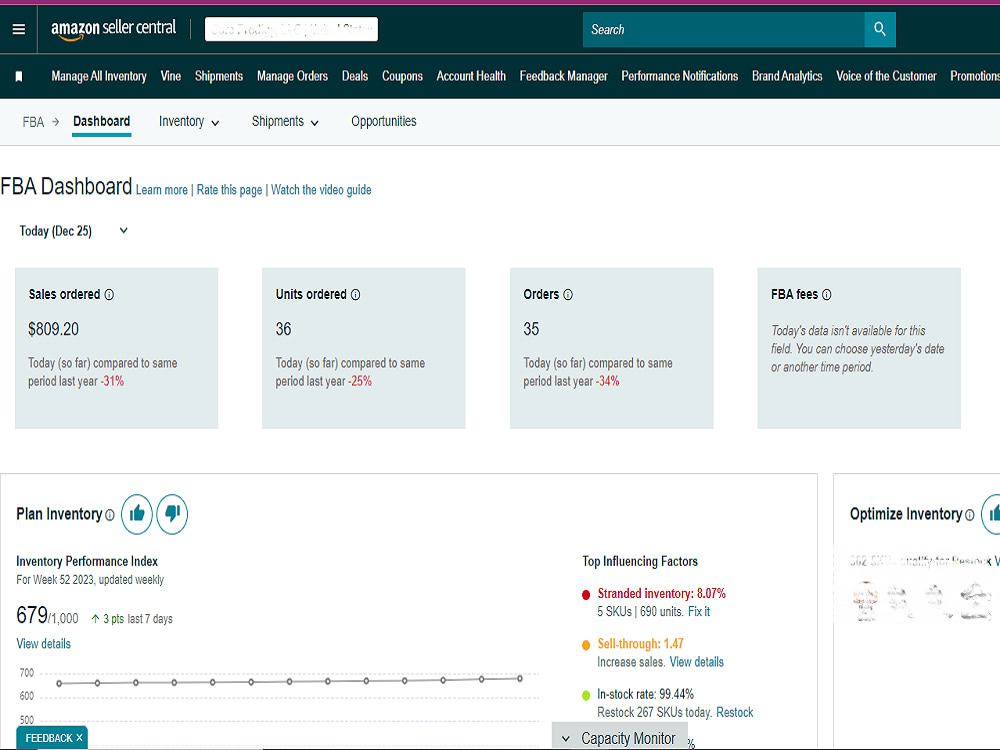Open Promotions nav item
Image resolution: width=1000 pixels, height=750 pixels.
pos(974,77)
